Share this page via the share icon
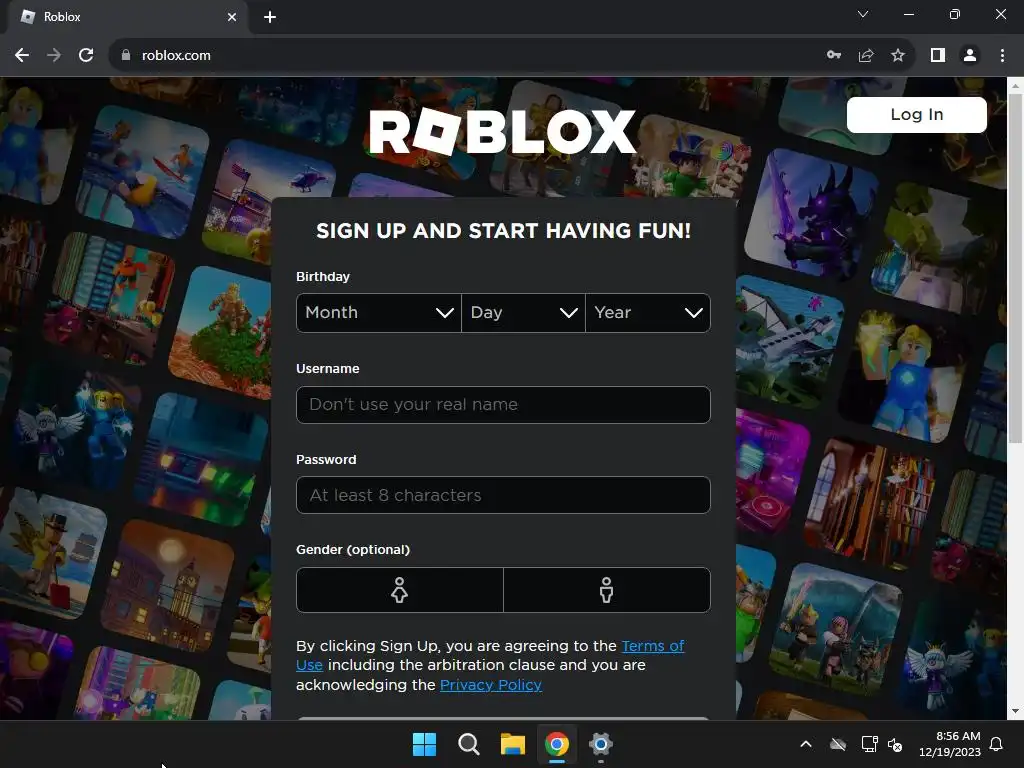Image resolution: width=1024 pixels, height=768 pixels. point(866,56)
